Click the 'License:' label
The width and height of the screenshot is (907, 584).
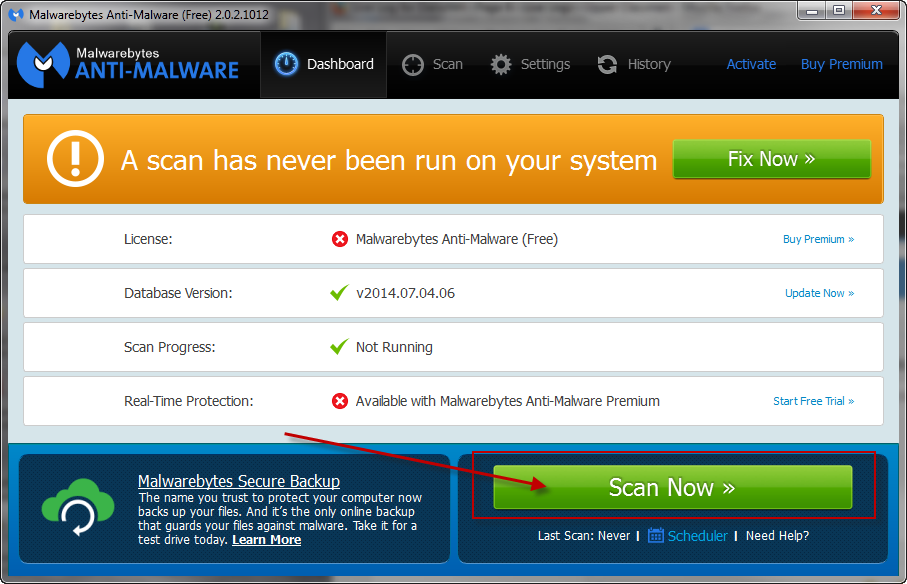[x=148, y=239]
